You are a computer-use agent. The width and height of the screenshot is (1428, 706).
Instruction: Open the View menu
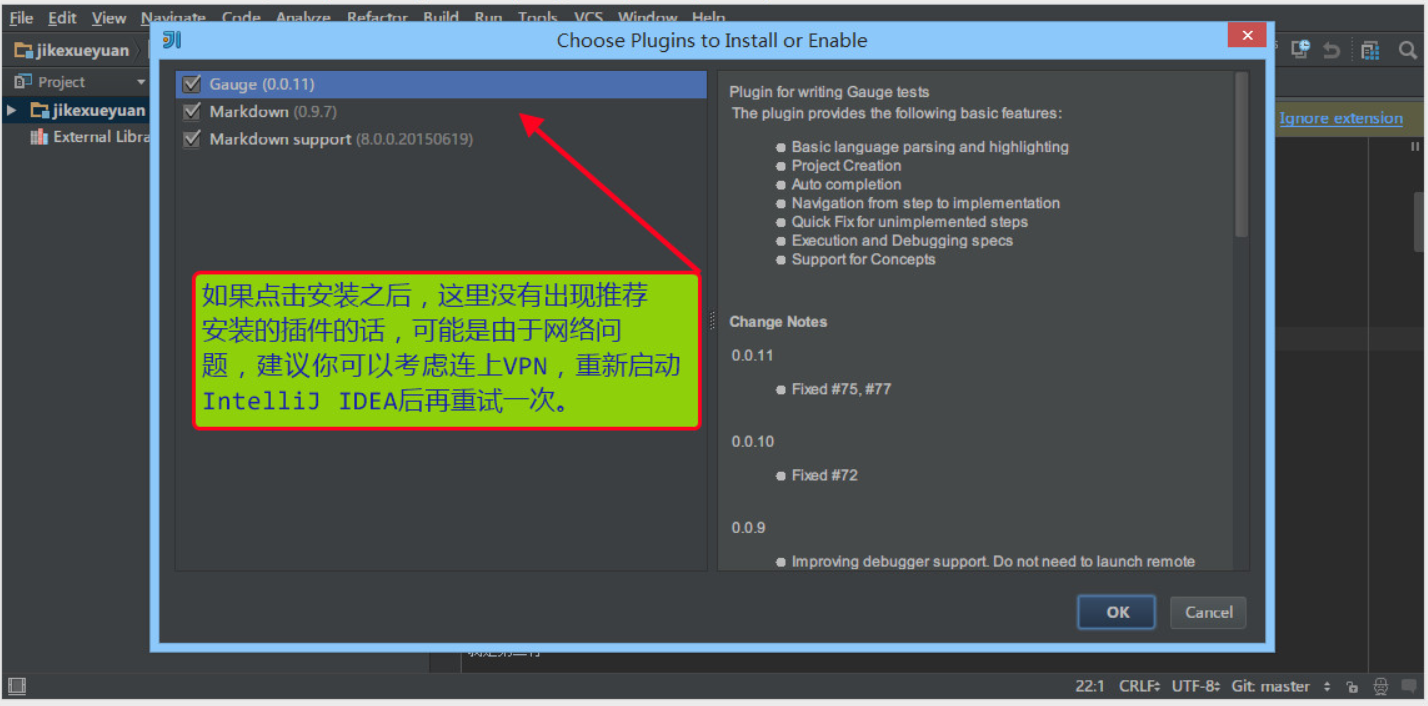click(x=109, y=18)
